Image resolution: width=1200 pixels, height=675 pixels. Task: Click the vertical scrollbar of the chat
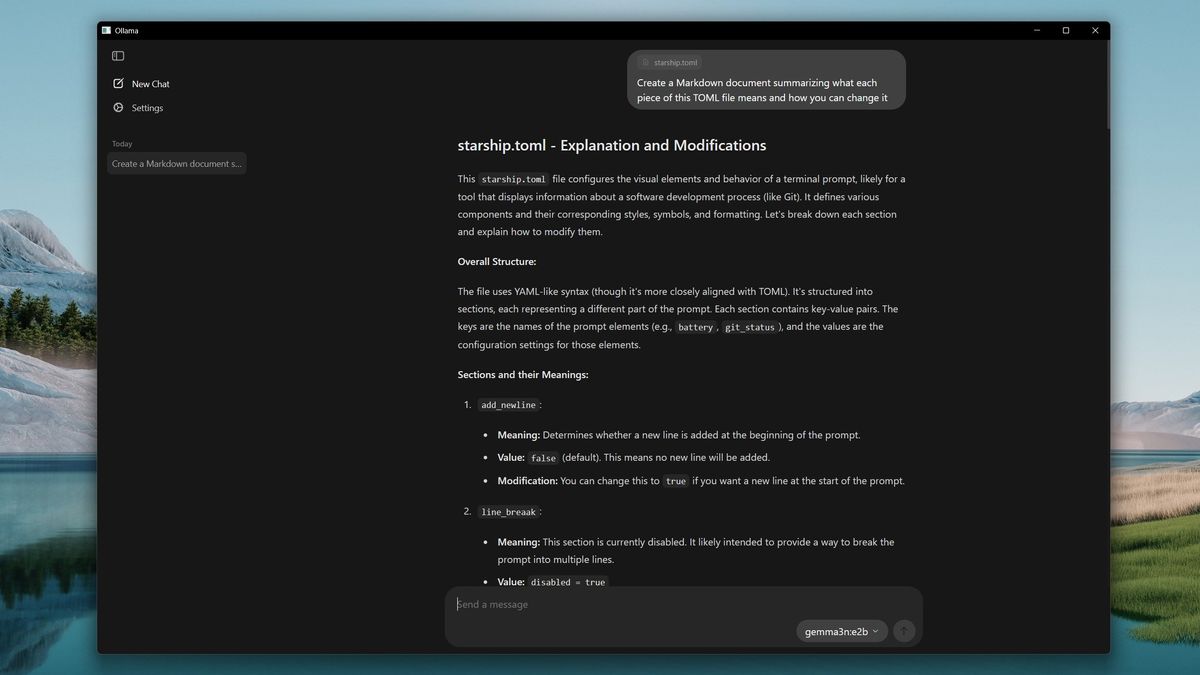coord(1106,90)
